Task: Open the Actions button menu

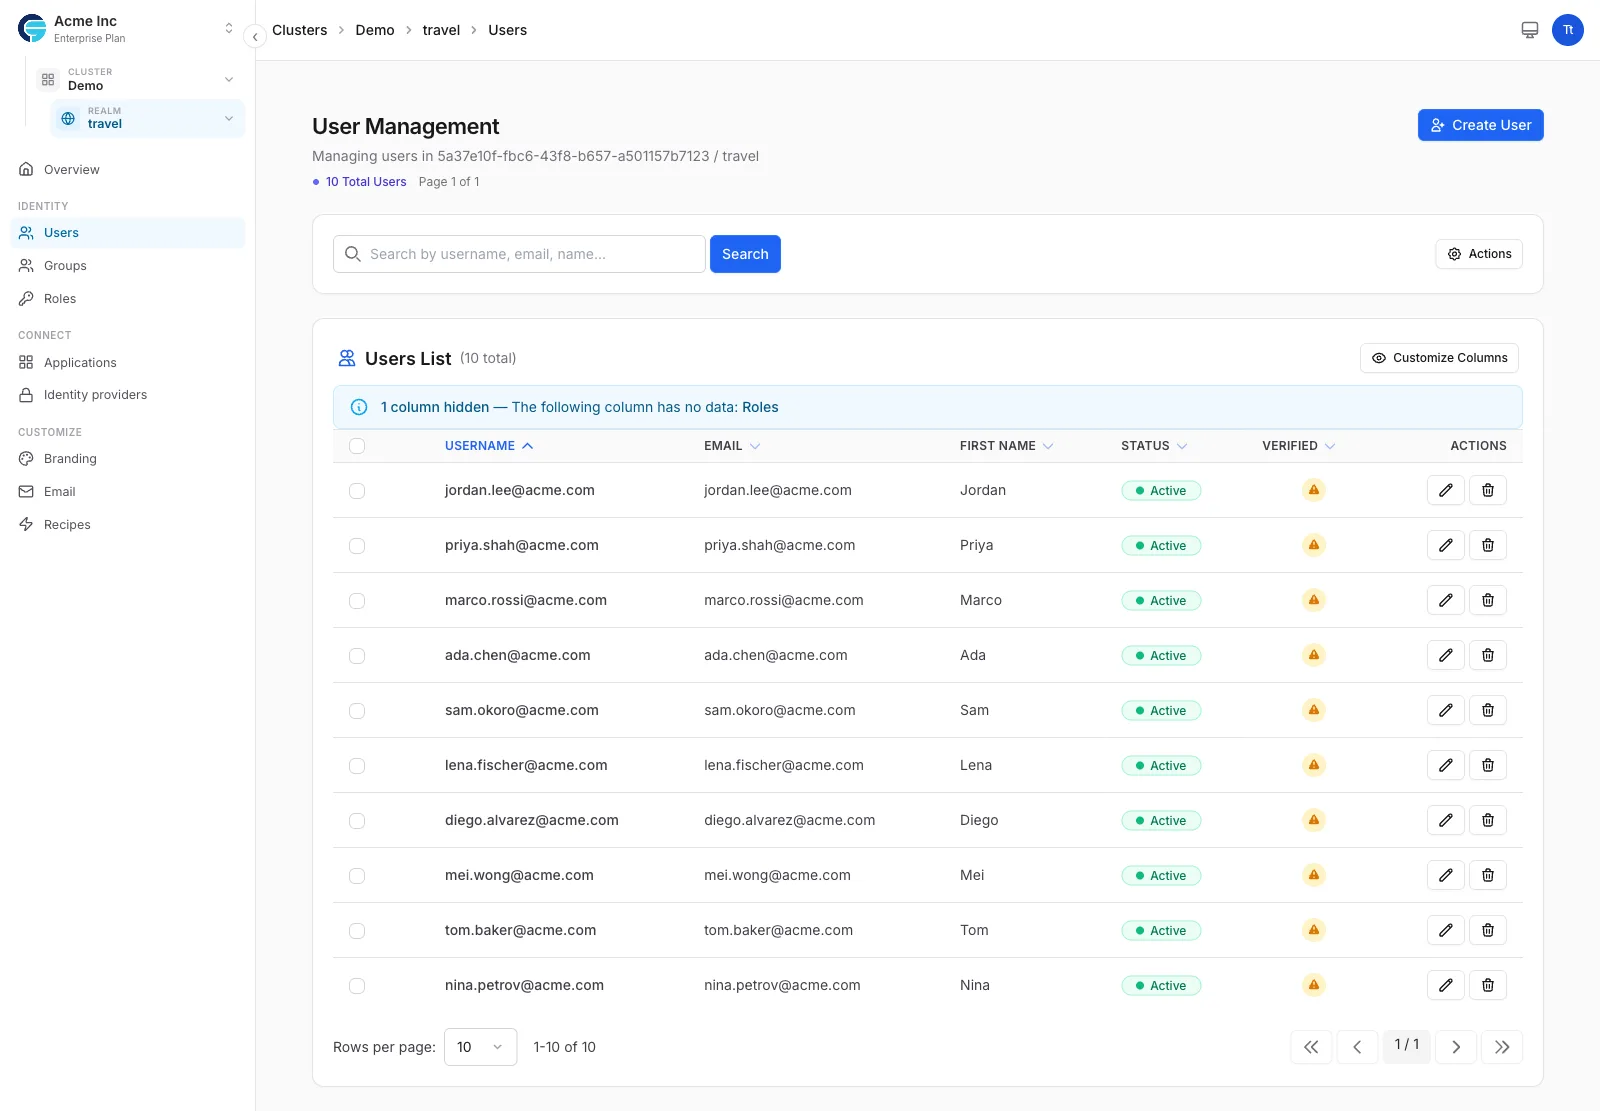Action: point(1479,254)
